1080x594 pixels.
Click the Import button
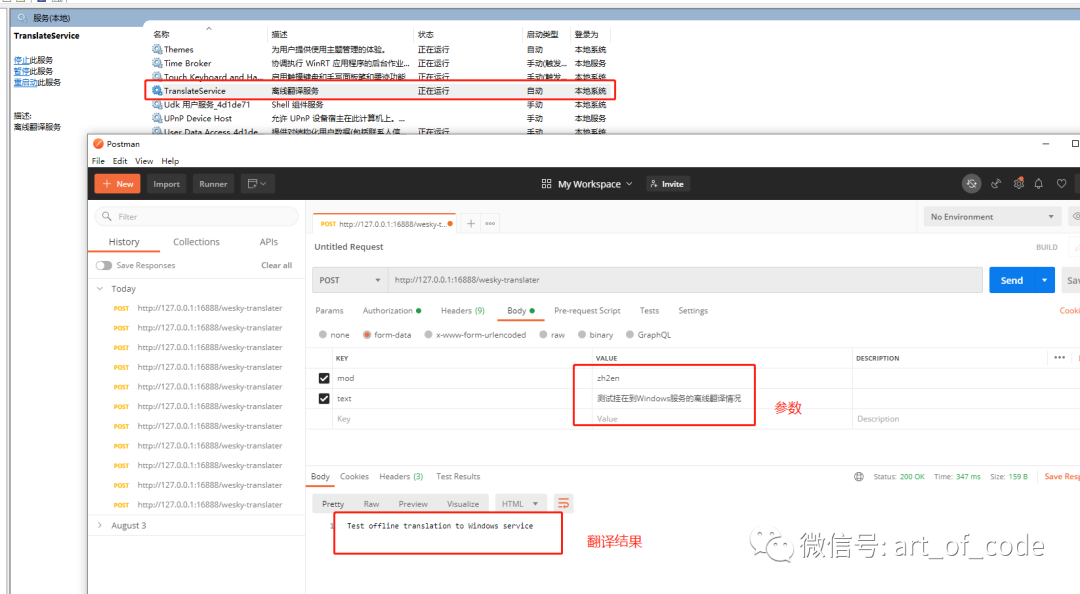pos(166,184)
